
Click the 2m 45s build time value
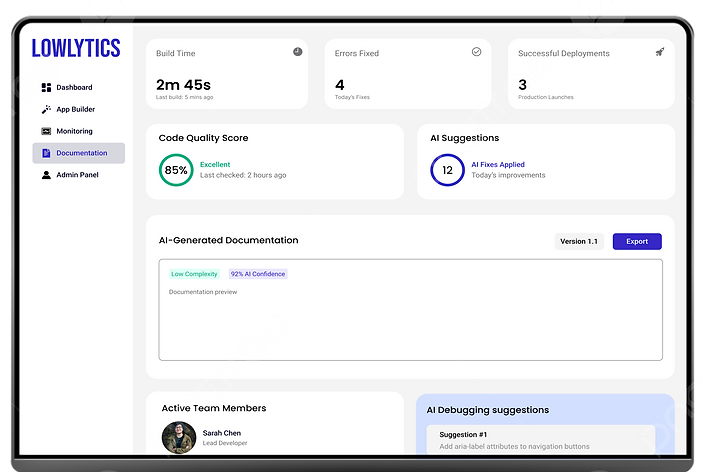point(183,85)
